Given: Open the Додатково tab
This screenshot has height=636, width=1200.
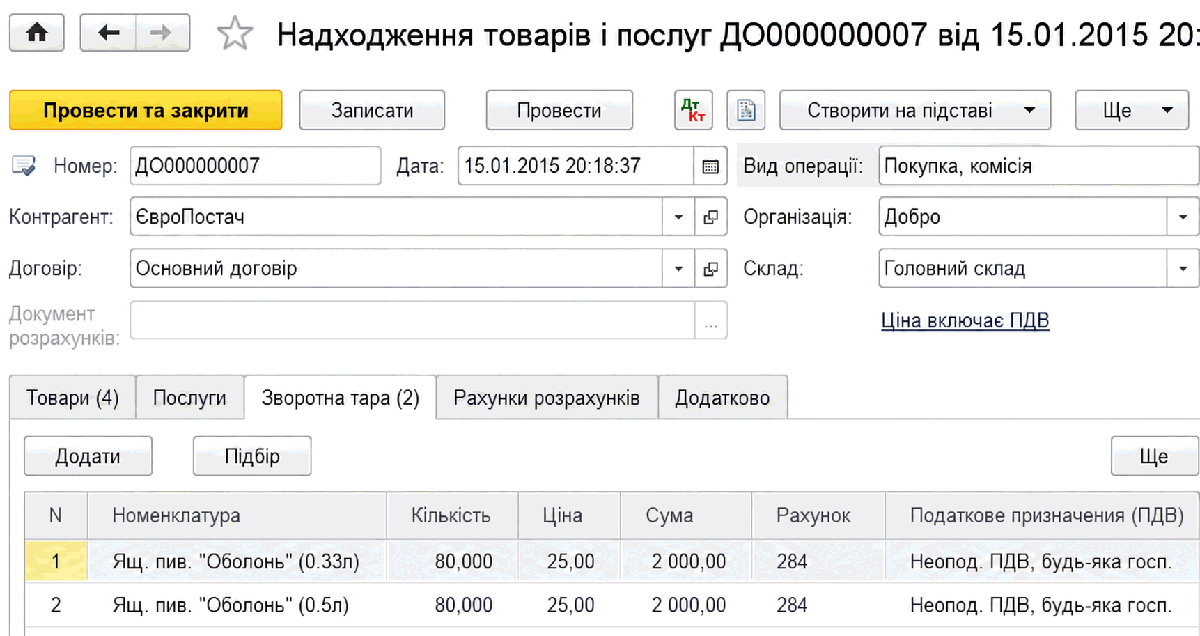Looking at the screenshot, I should 723,398.
